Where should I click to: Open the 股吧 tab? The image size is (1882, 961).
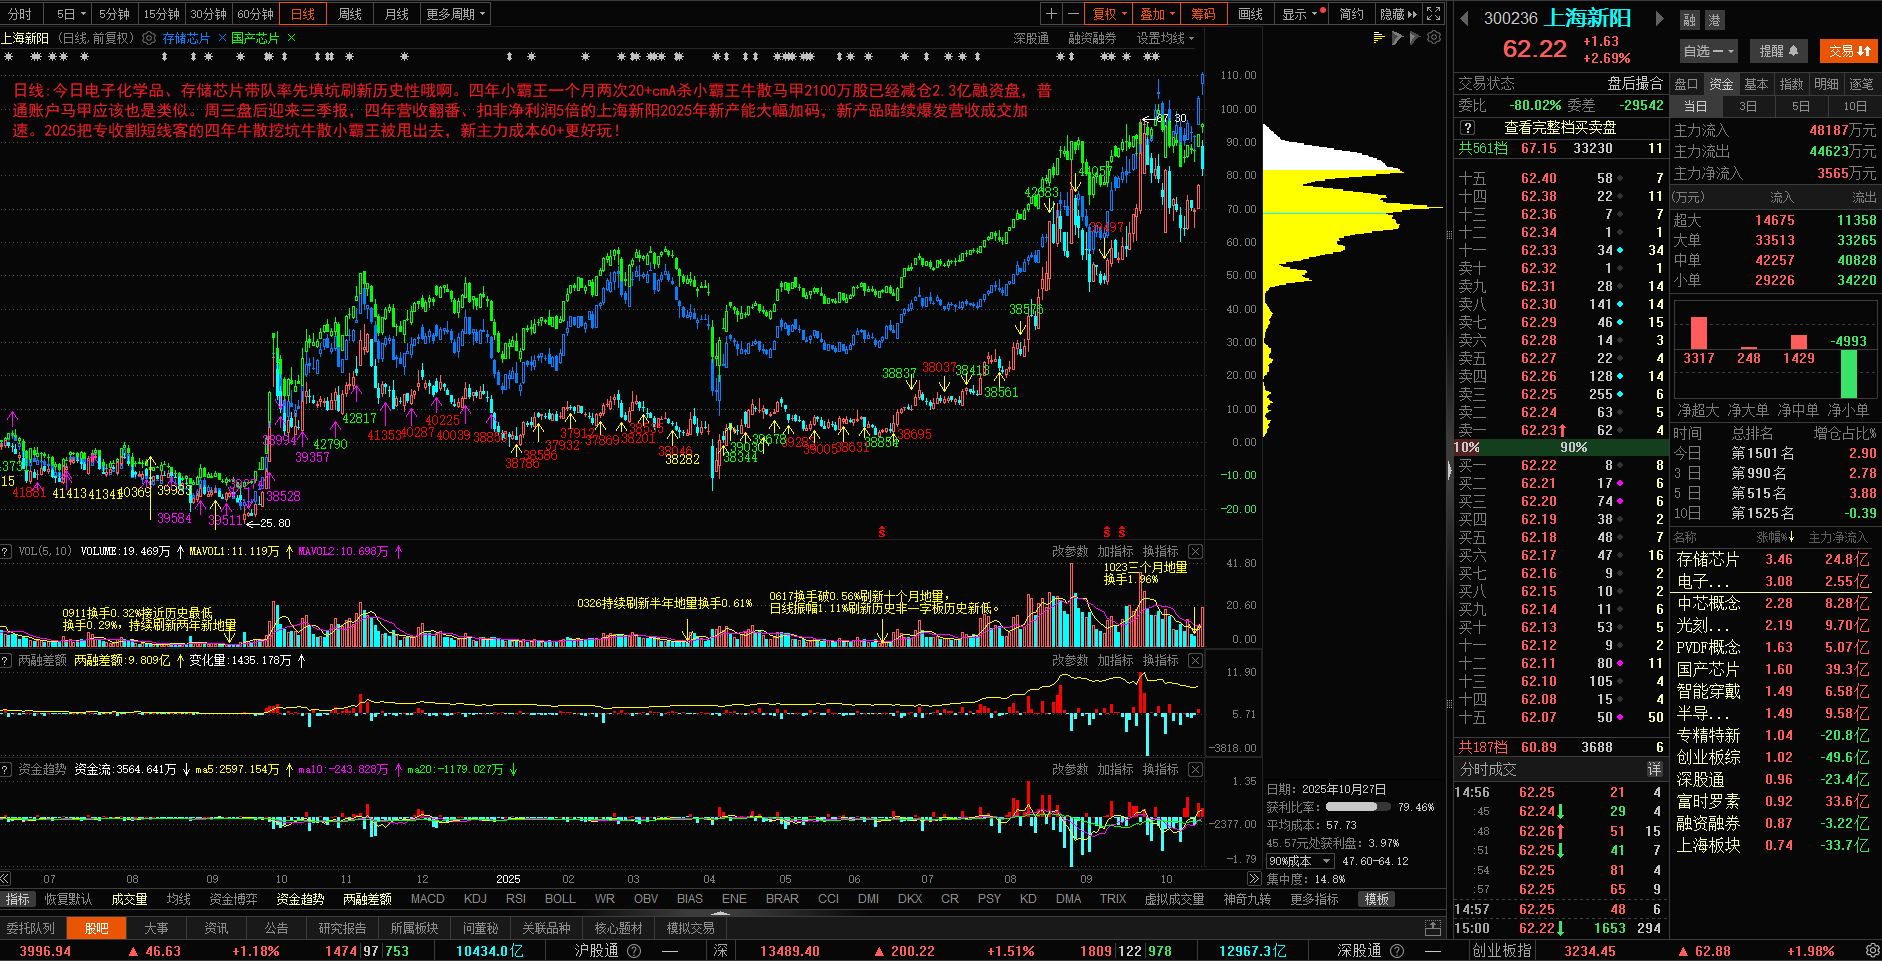coord(96,928)
